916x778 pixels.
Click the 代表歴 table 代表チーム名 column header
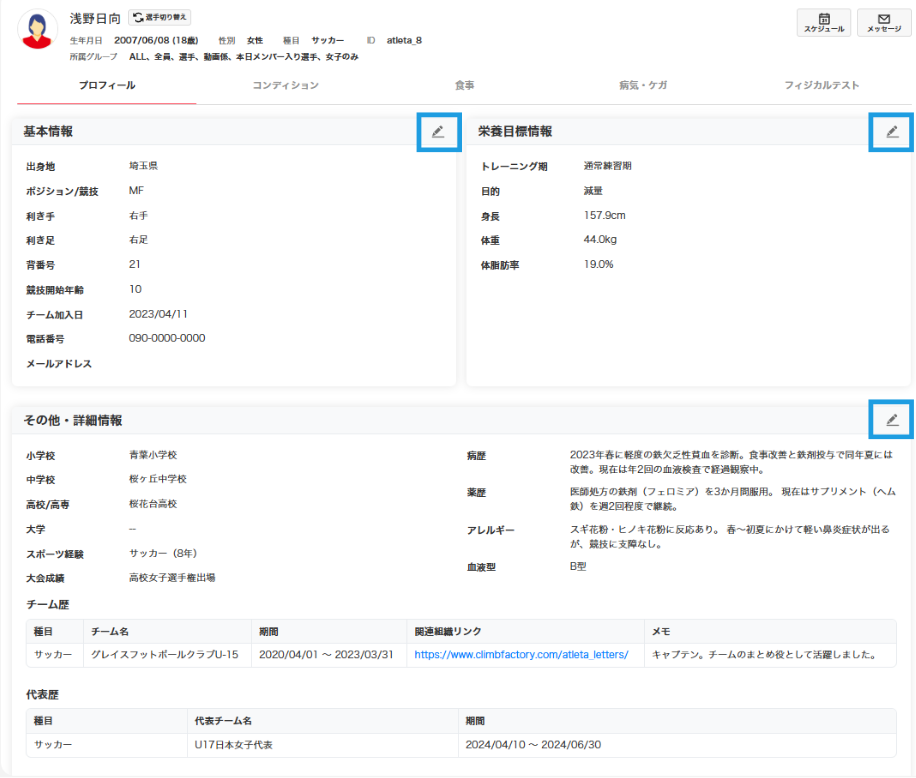click(x=223, y=720)
